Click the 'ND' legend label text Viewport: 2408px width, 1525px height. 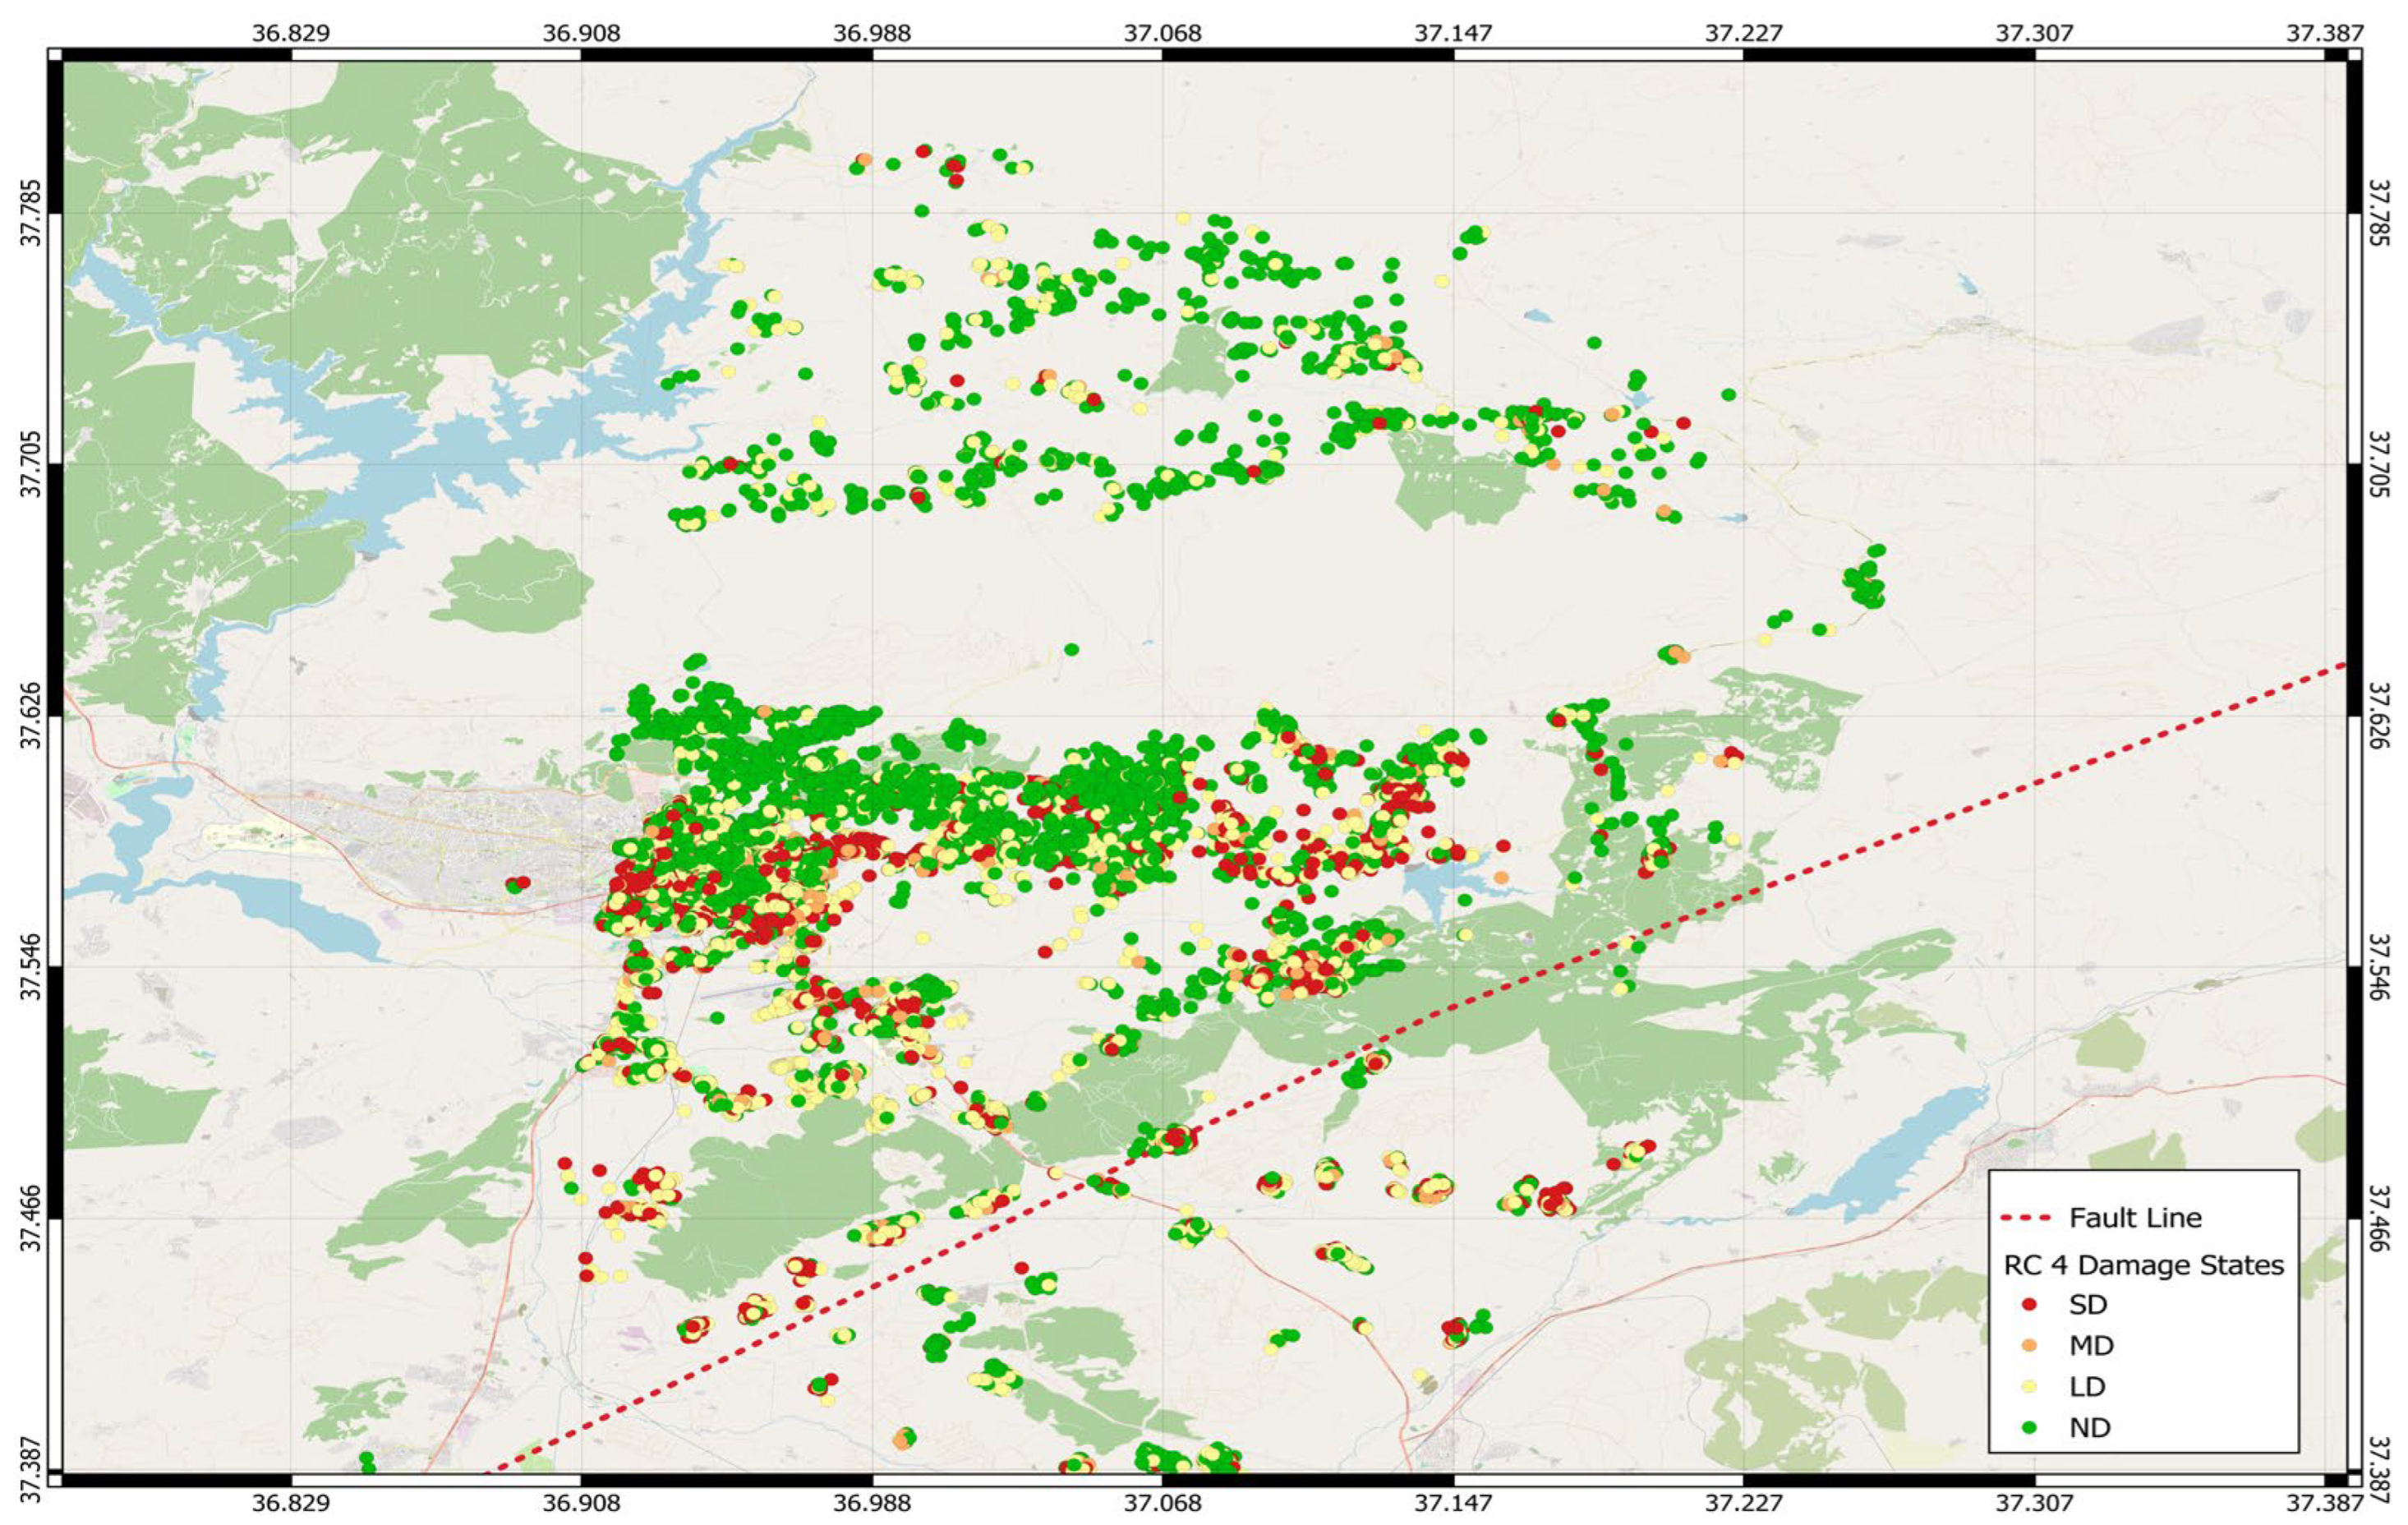[x=2090, y=1427]
